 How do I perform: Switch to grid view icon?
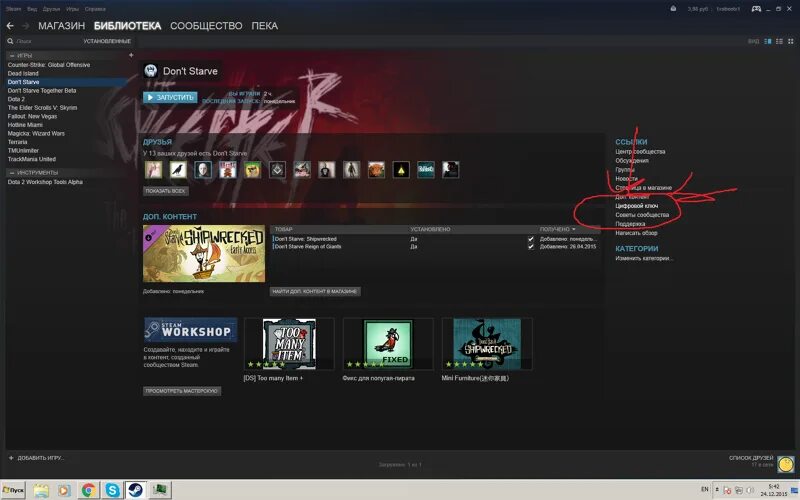[791, 41]
